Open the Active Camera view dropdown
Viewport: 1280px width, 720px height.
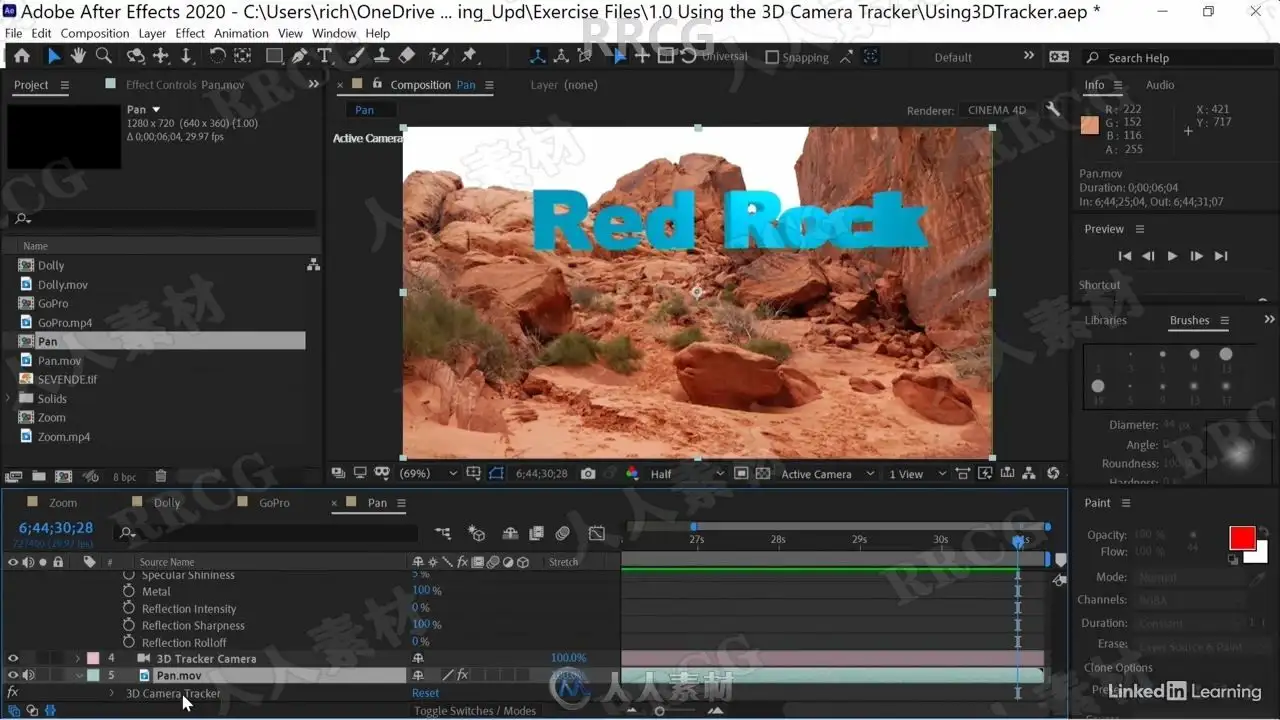(x=827, y=474)
